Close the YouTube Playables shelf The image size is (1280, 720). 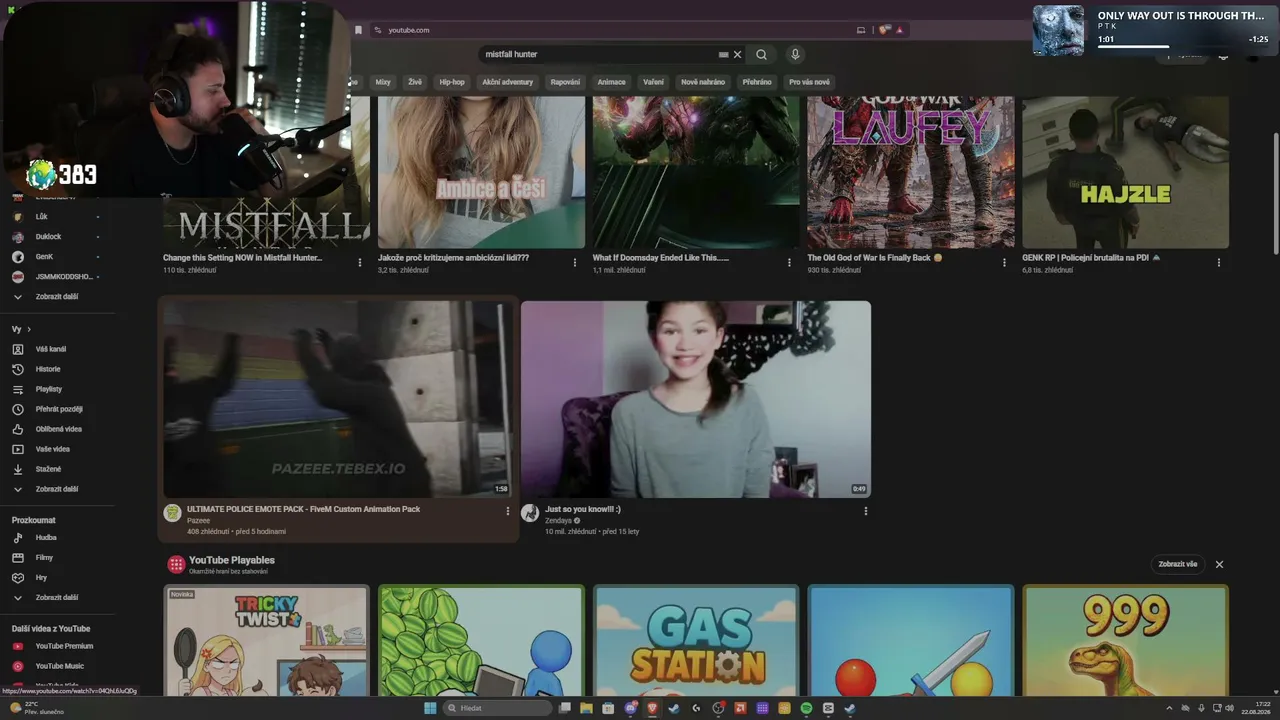coord(1219,564)
